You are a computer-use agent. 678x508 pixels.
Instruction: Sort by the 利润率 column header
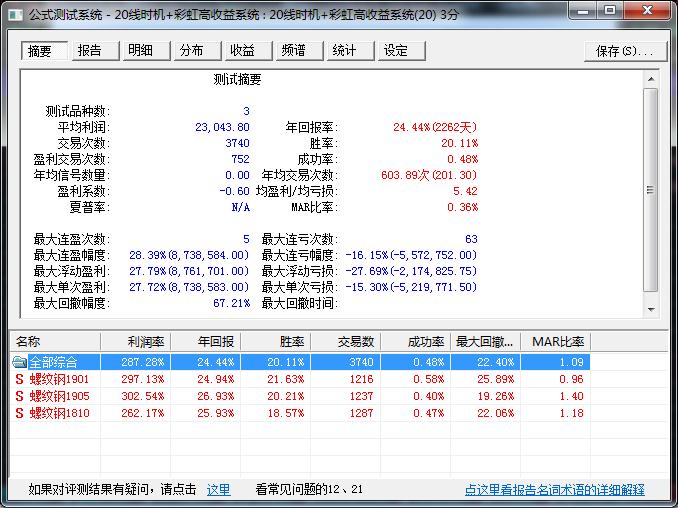136,342
